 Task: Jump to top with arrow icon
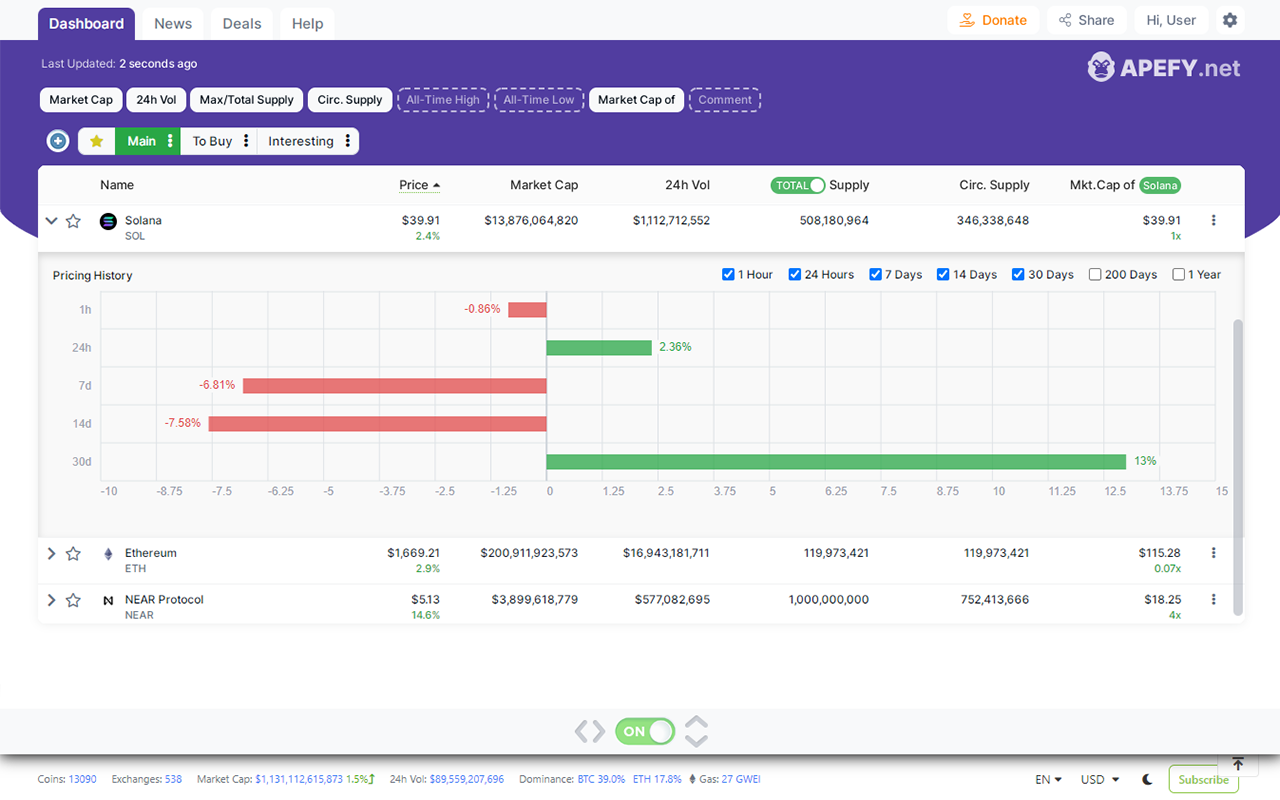point(1237,764)
